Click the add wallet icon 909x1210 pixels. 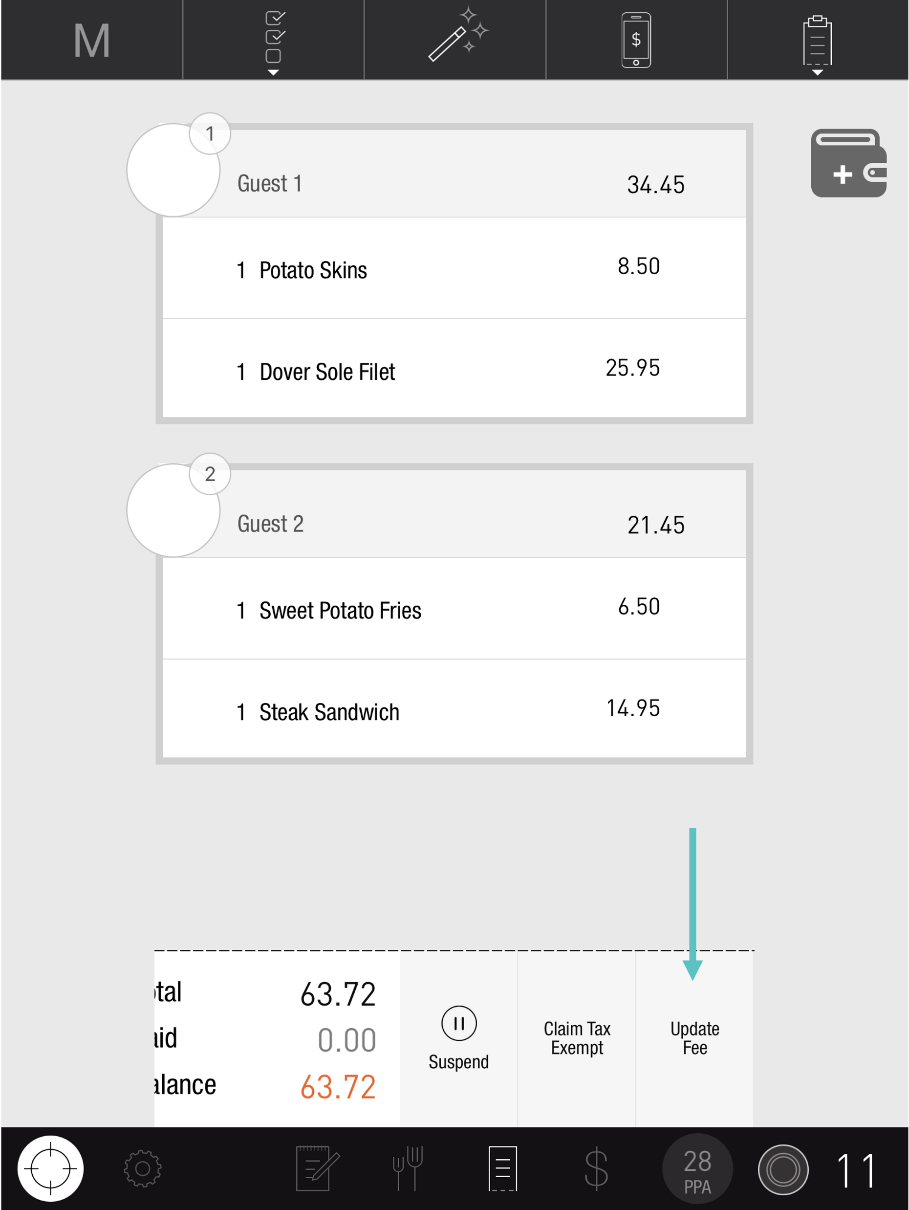pos(848,164)
